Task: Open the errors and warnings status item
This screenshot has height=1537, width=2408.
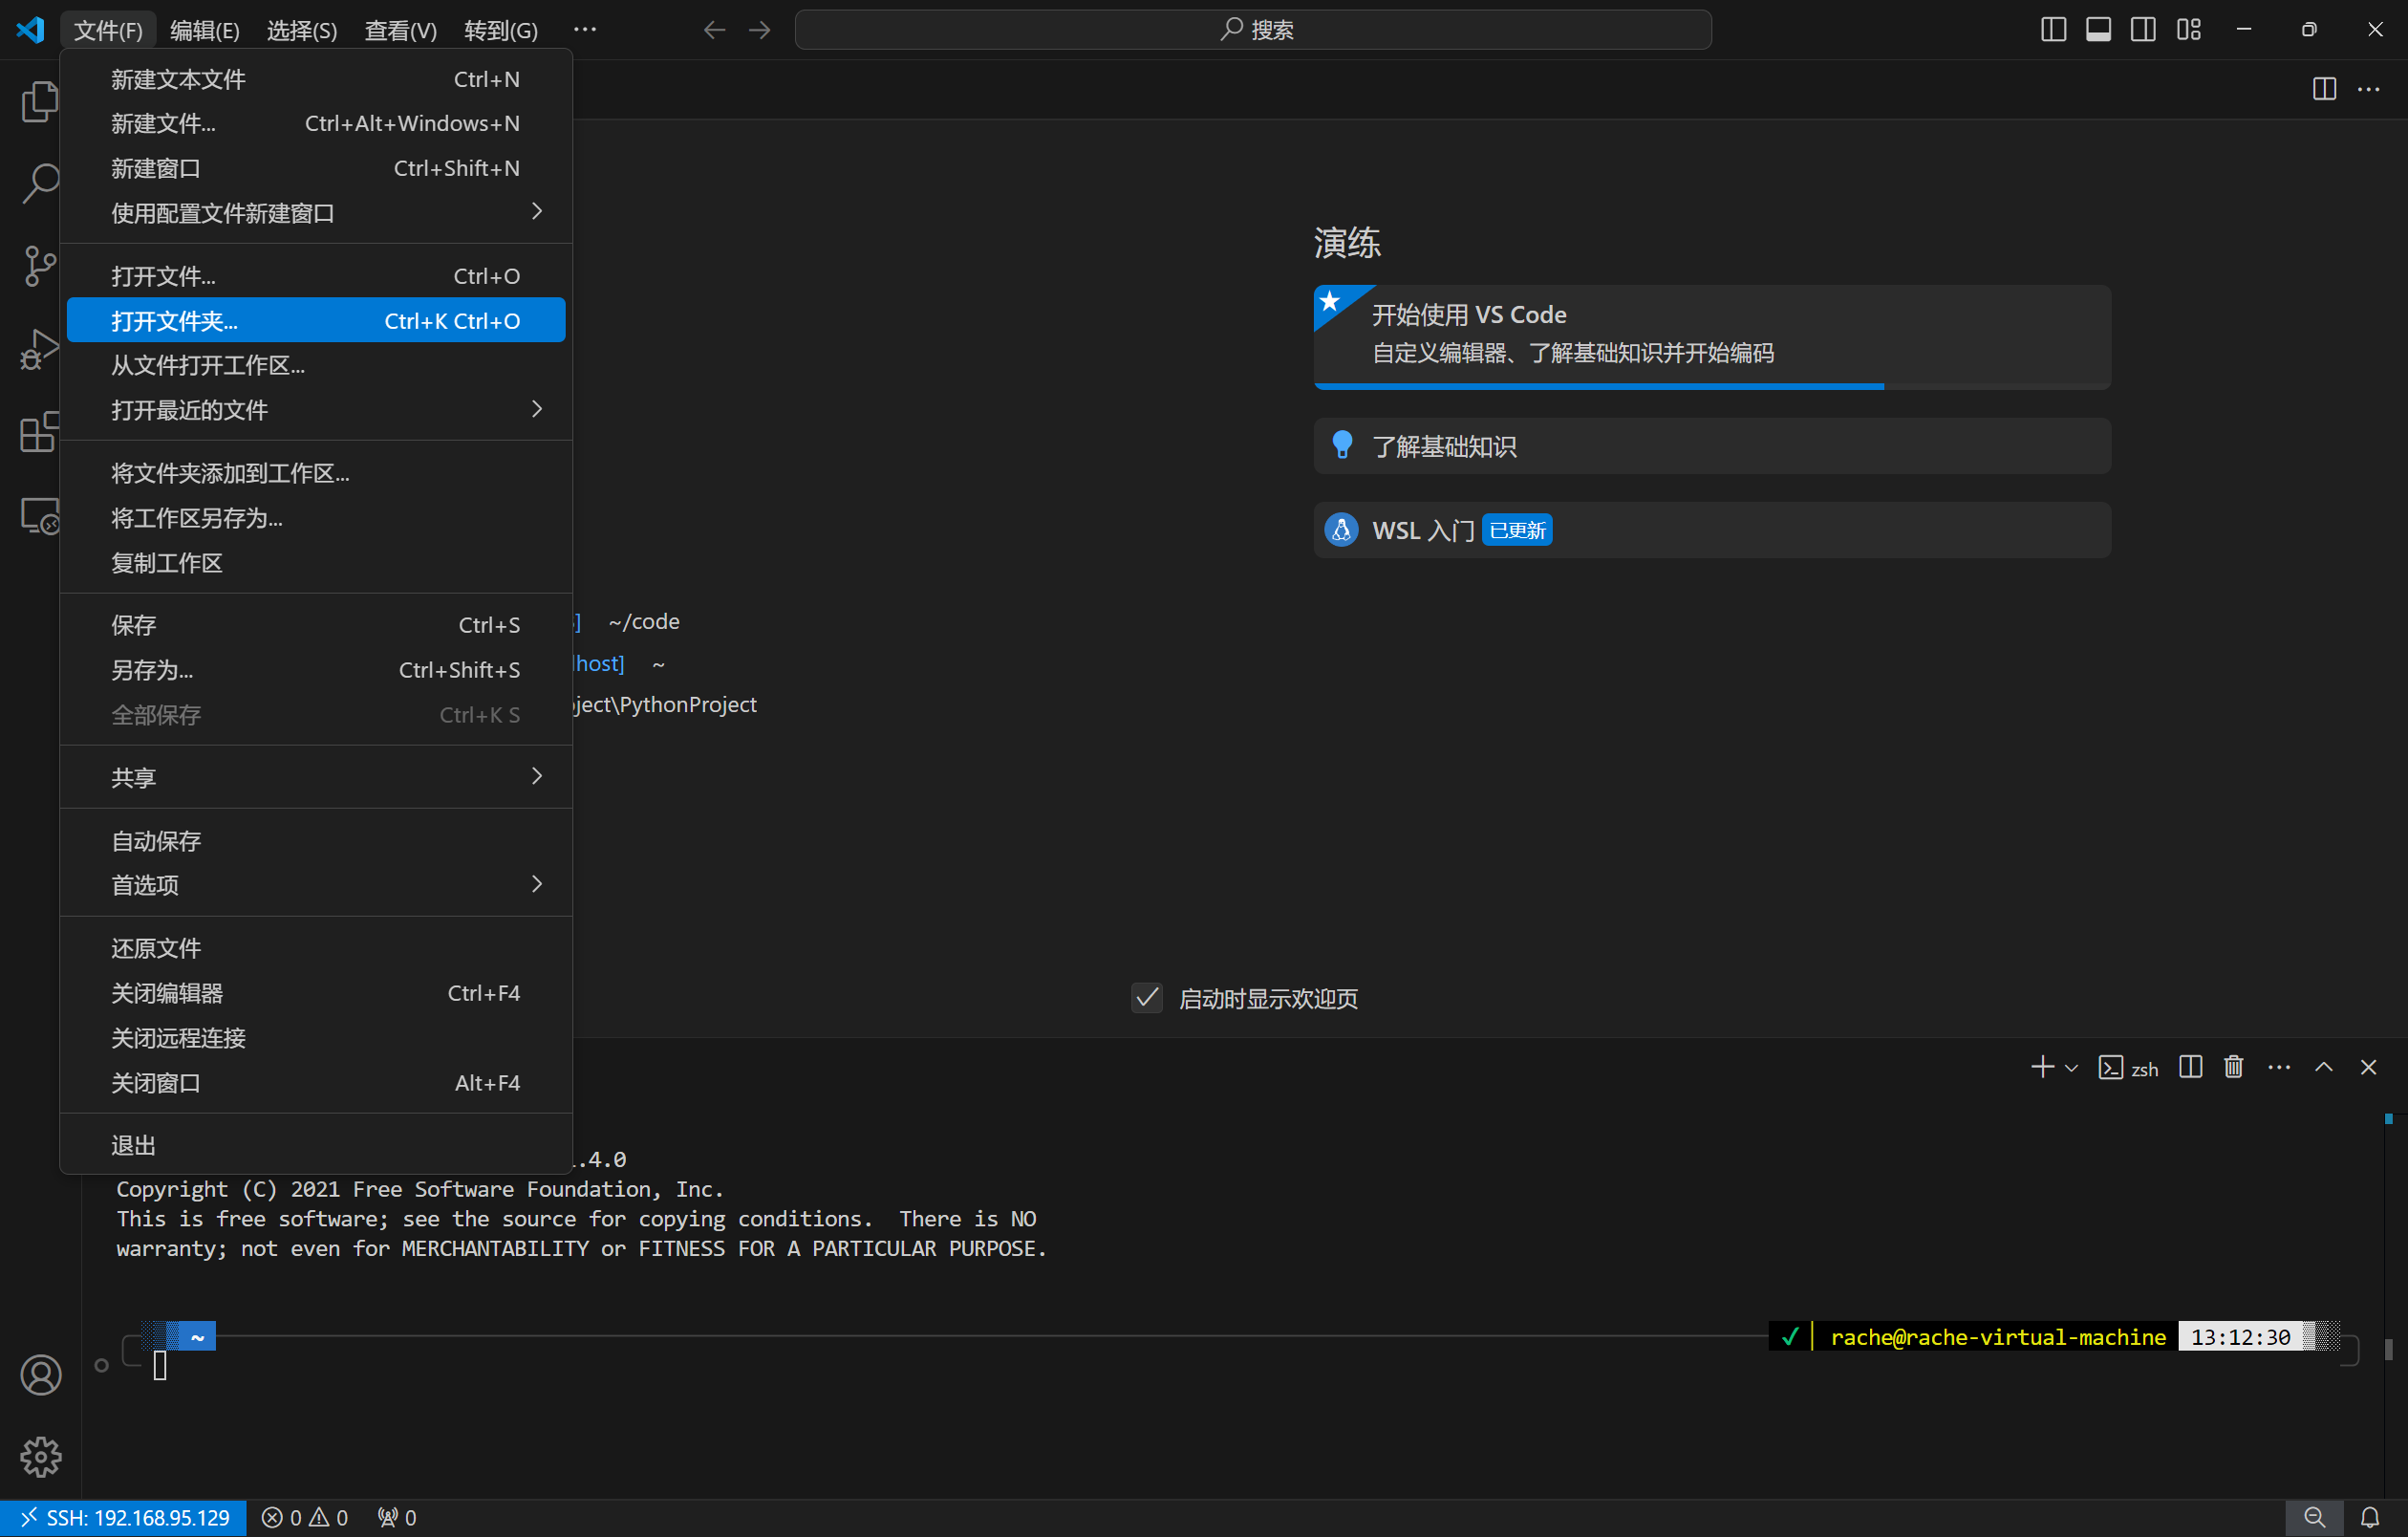Action: (305, 1518)
